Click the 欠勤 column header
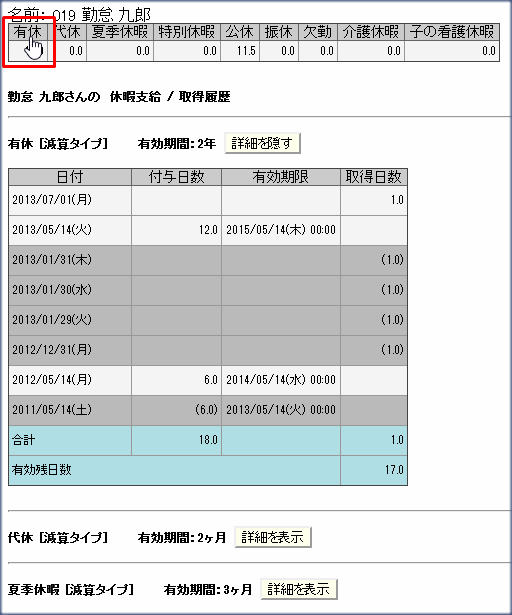This screenshot has height=615, width=512. 318,32
